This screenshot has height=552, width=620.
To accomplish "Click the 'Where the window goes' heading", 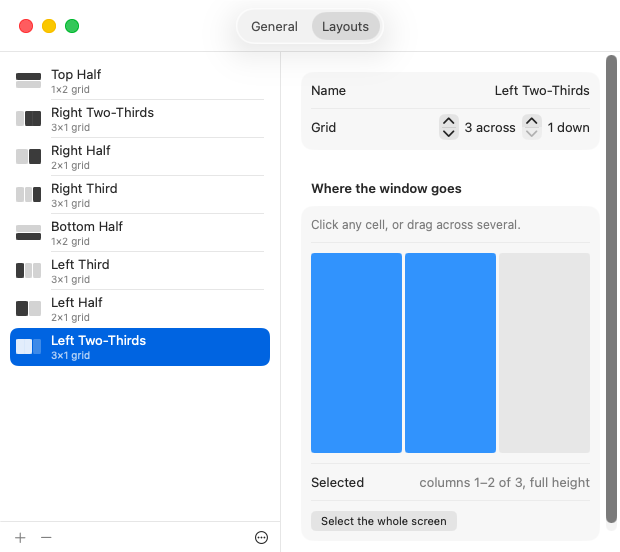I will [x=386, y=188].
